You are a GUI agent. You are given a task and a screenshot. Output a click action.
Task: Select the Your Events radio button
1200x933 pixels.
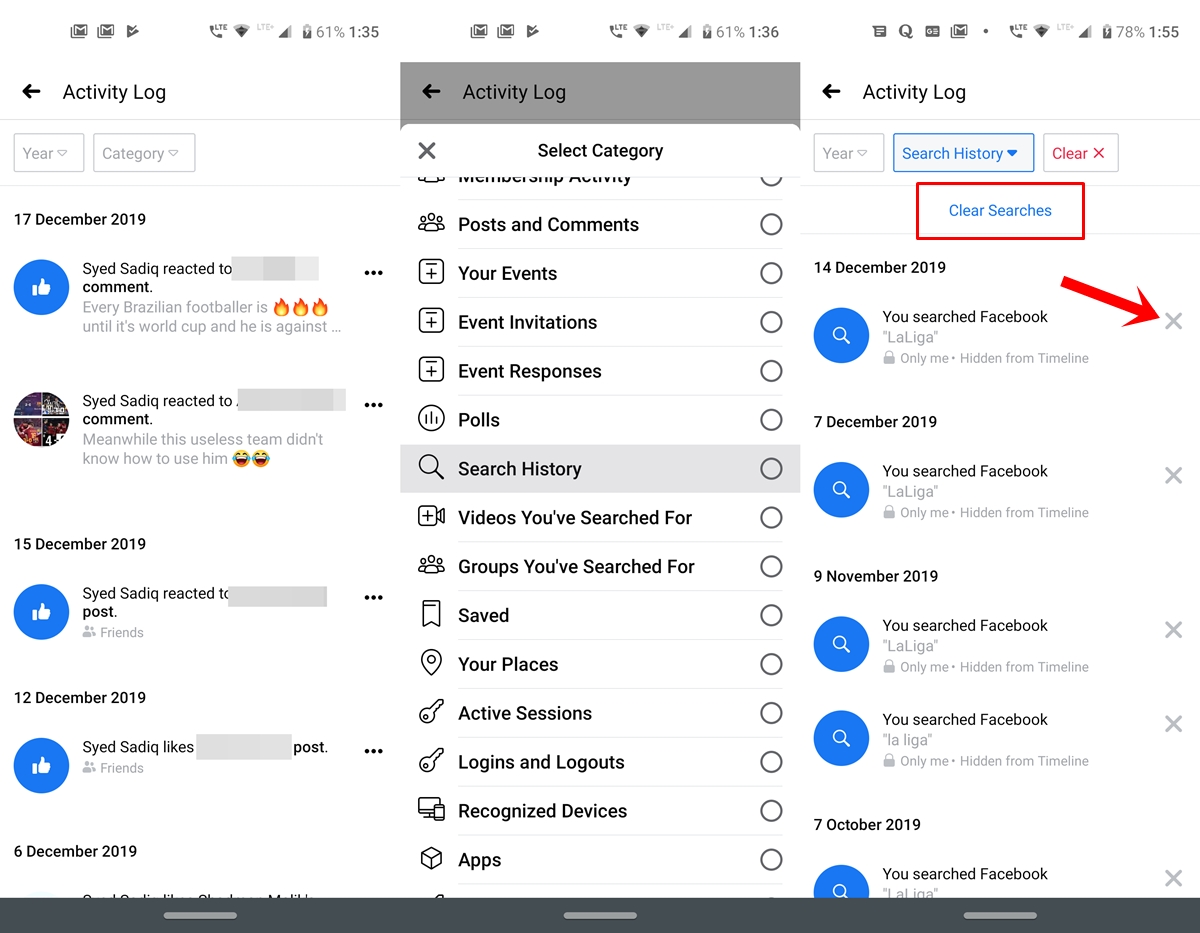(x=771, y=273)
